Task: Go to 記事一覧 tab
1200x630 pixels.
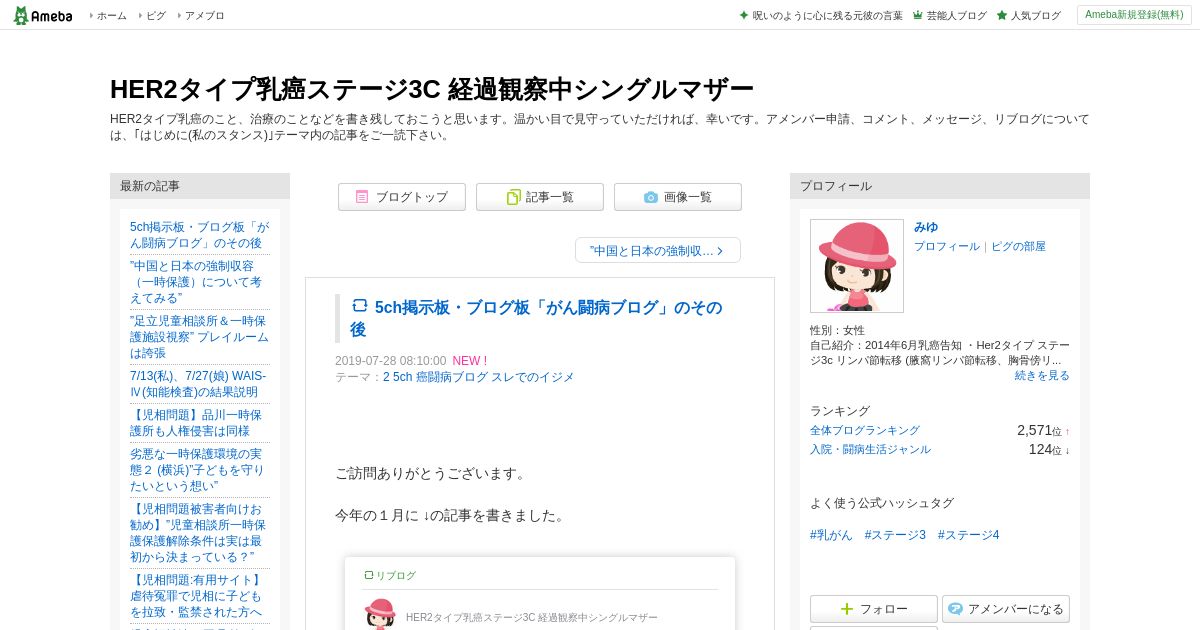Action: (x=540, y=197)
